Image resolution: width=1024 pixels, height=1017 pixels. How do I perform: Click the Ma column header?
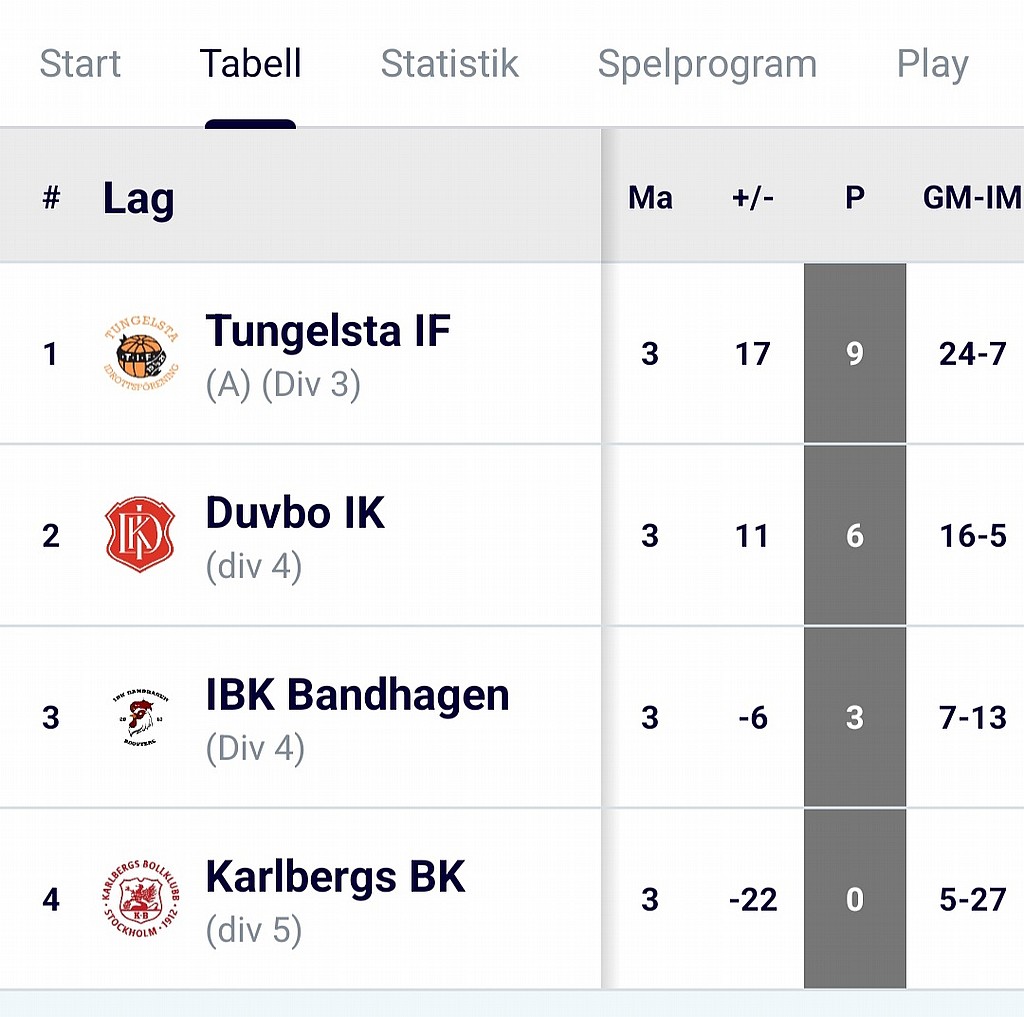pyautogui.click(x=650, y=197)
